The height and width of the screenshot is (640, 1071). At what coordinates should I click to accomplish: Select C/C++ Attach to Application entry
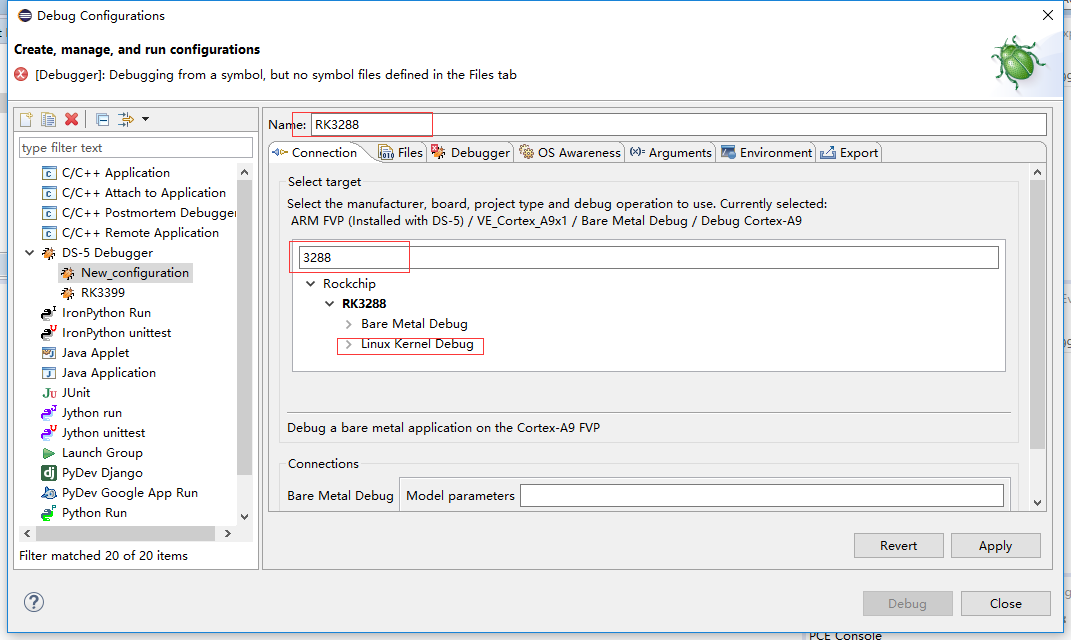(143, 193)
